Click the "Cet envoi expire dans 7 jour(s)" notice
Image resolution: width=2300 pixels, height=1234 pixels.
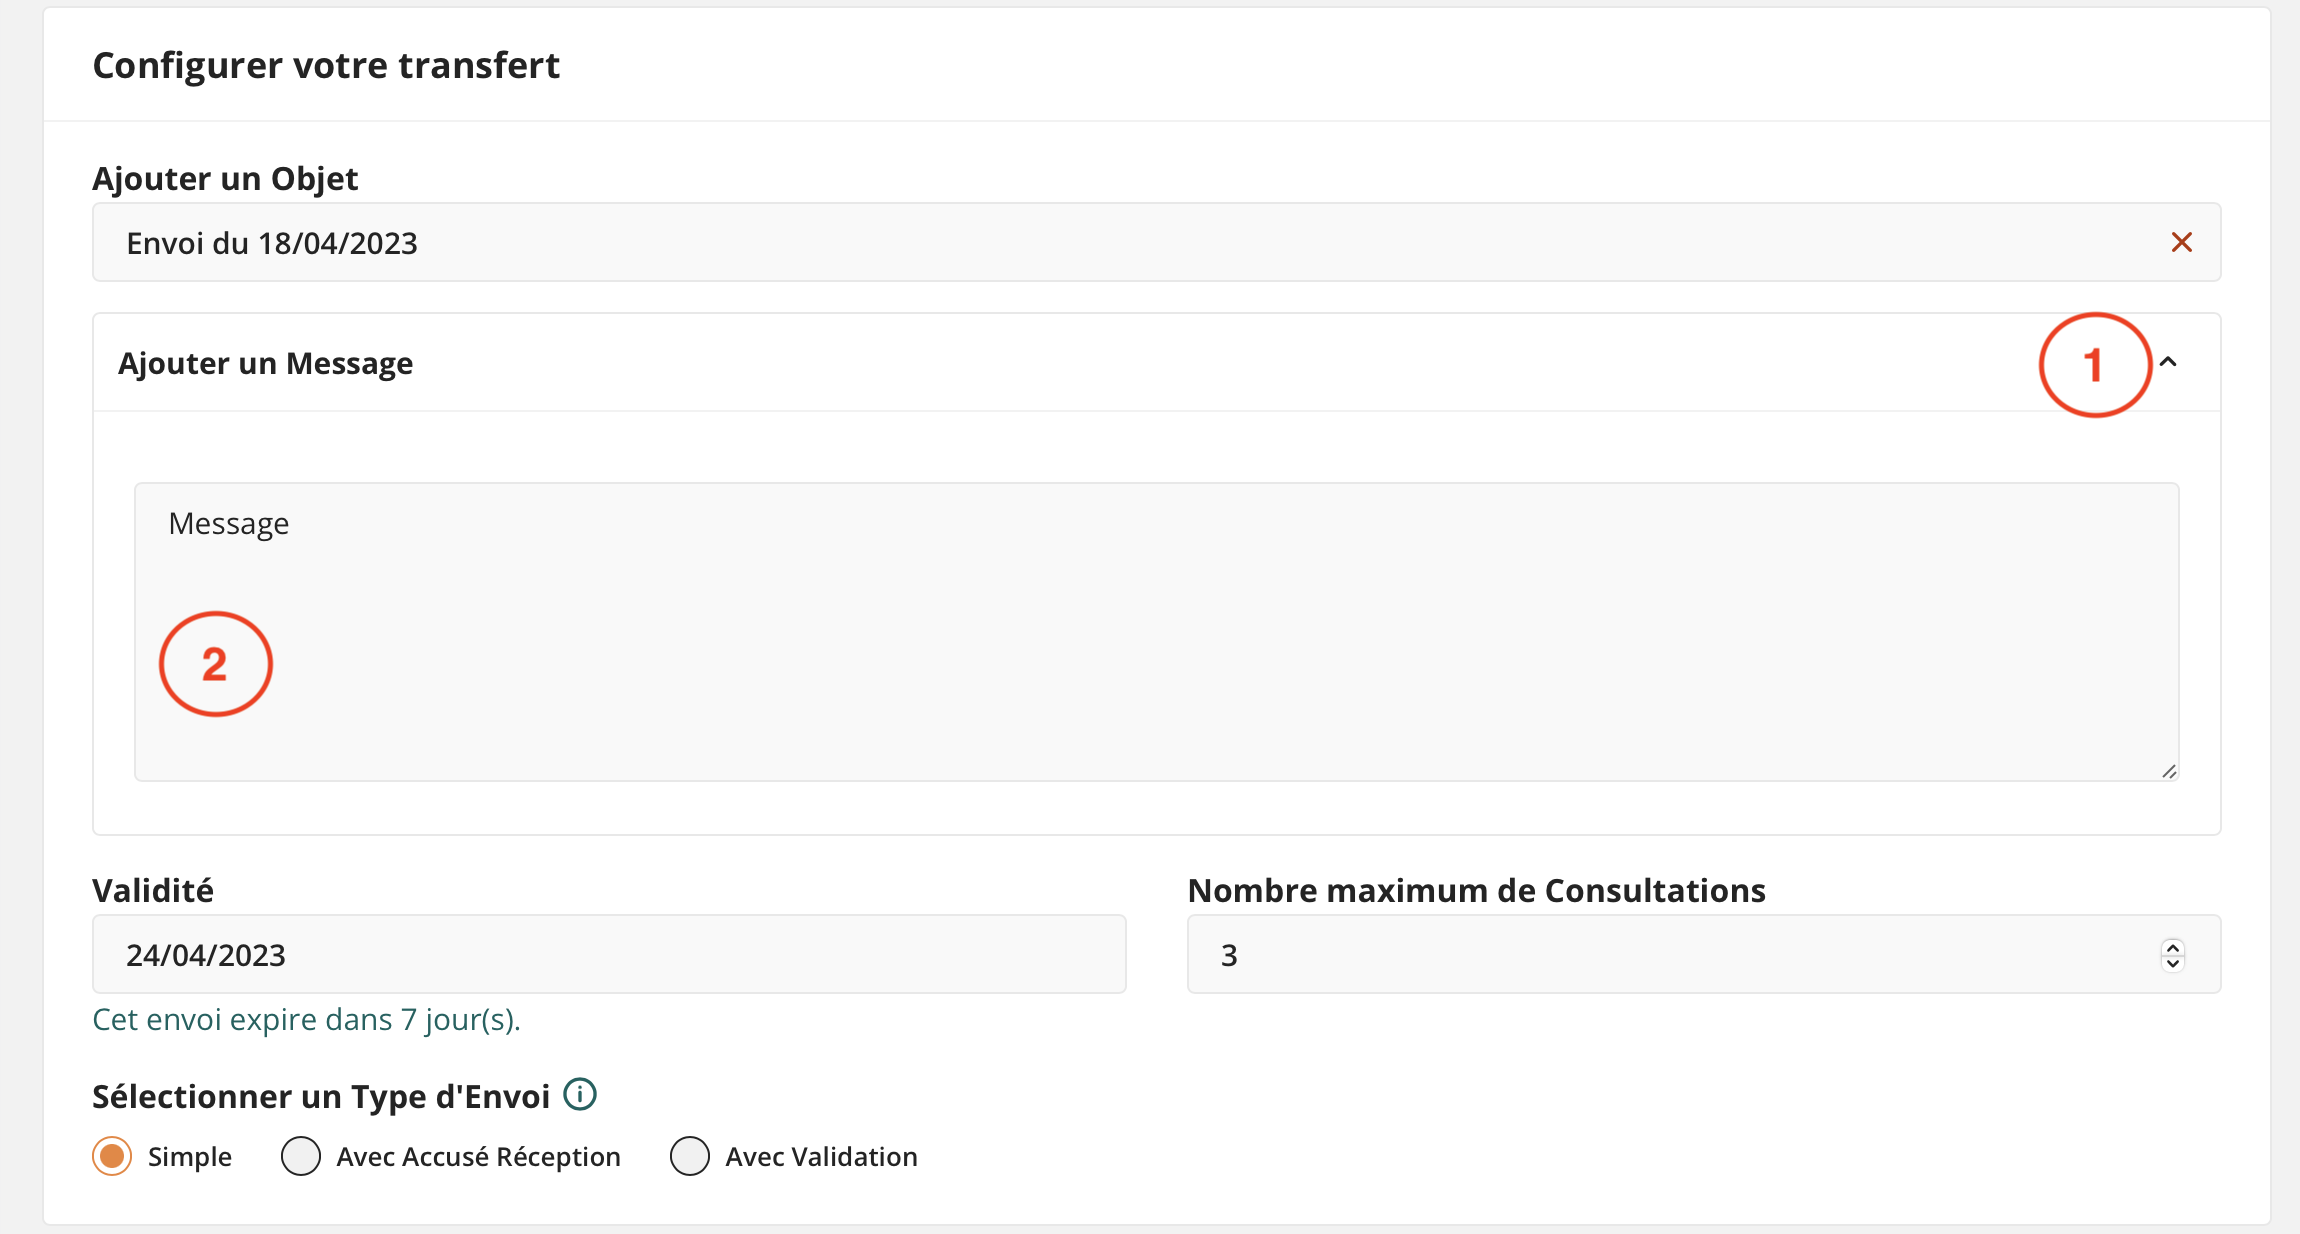click(306, 1020)
